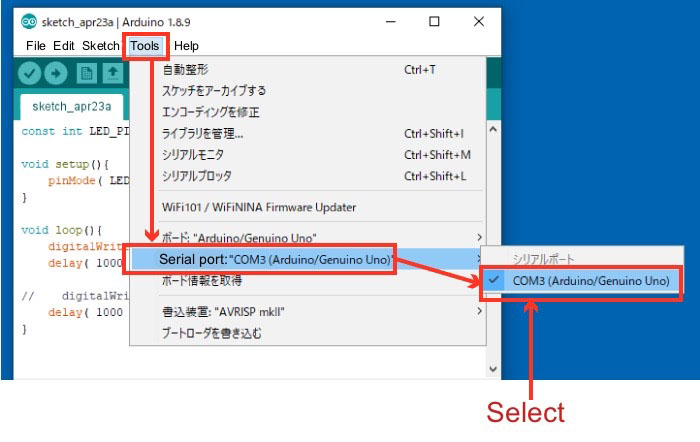Maximize the Arduino window
The width and height of the screenshot is (700, 442).
pyautogui.click(x=434, y=21)
